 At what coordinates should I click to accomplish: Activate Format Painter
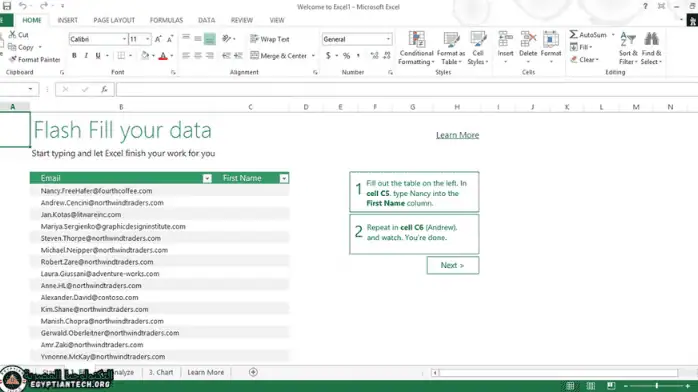(x=35, y=59)
